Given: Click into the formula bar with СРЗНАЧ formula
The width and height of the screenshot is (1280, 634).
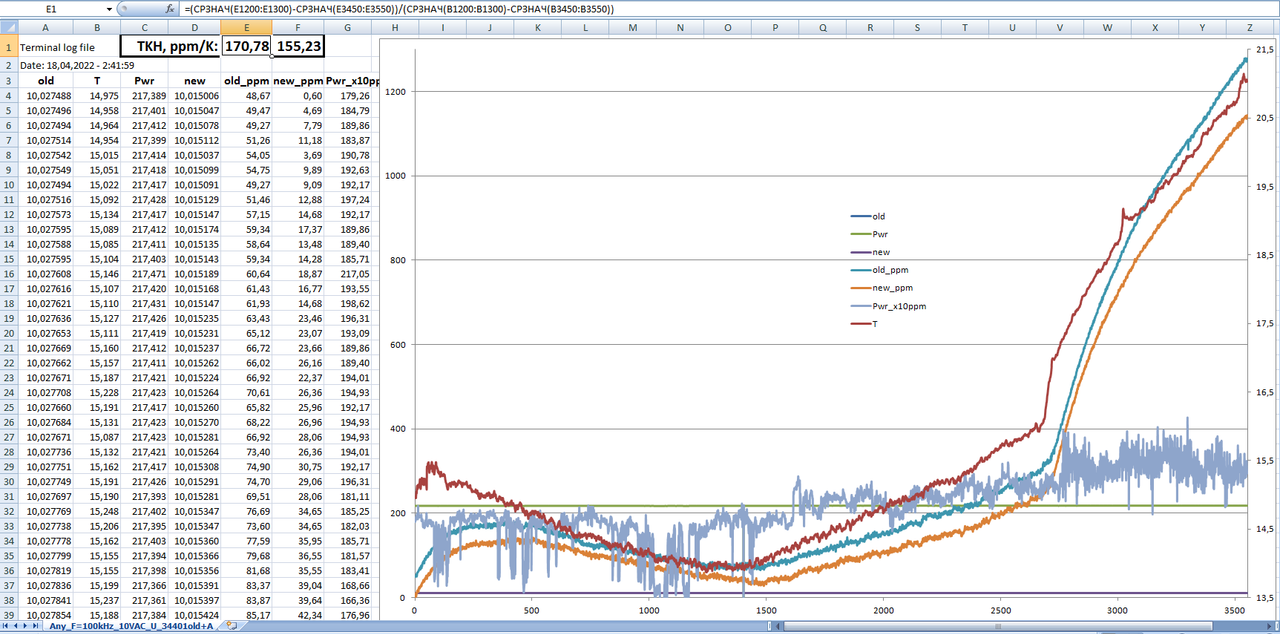Looking at the screenshot, I should coord(728,8).
